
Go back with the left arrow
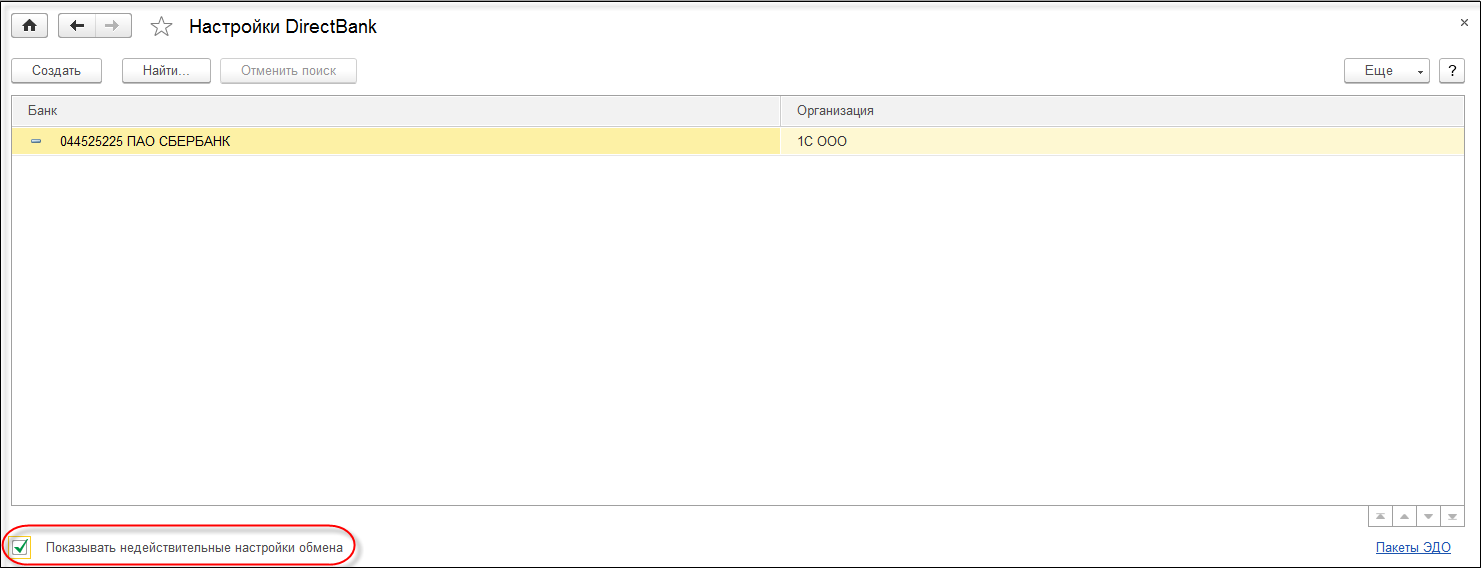click(x=77, y=26)
